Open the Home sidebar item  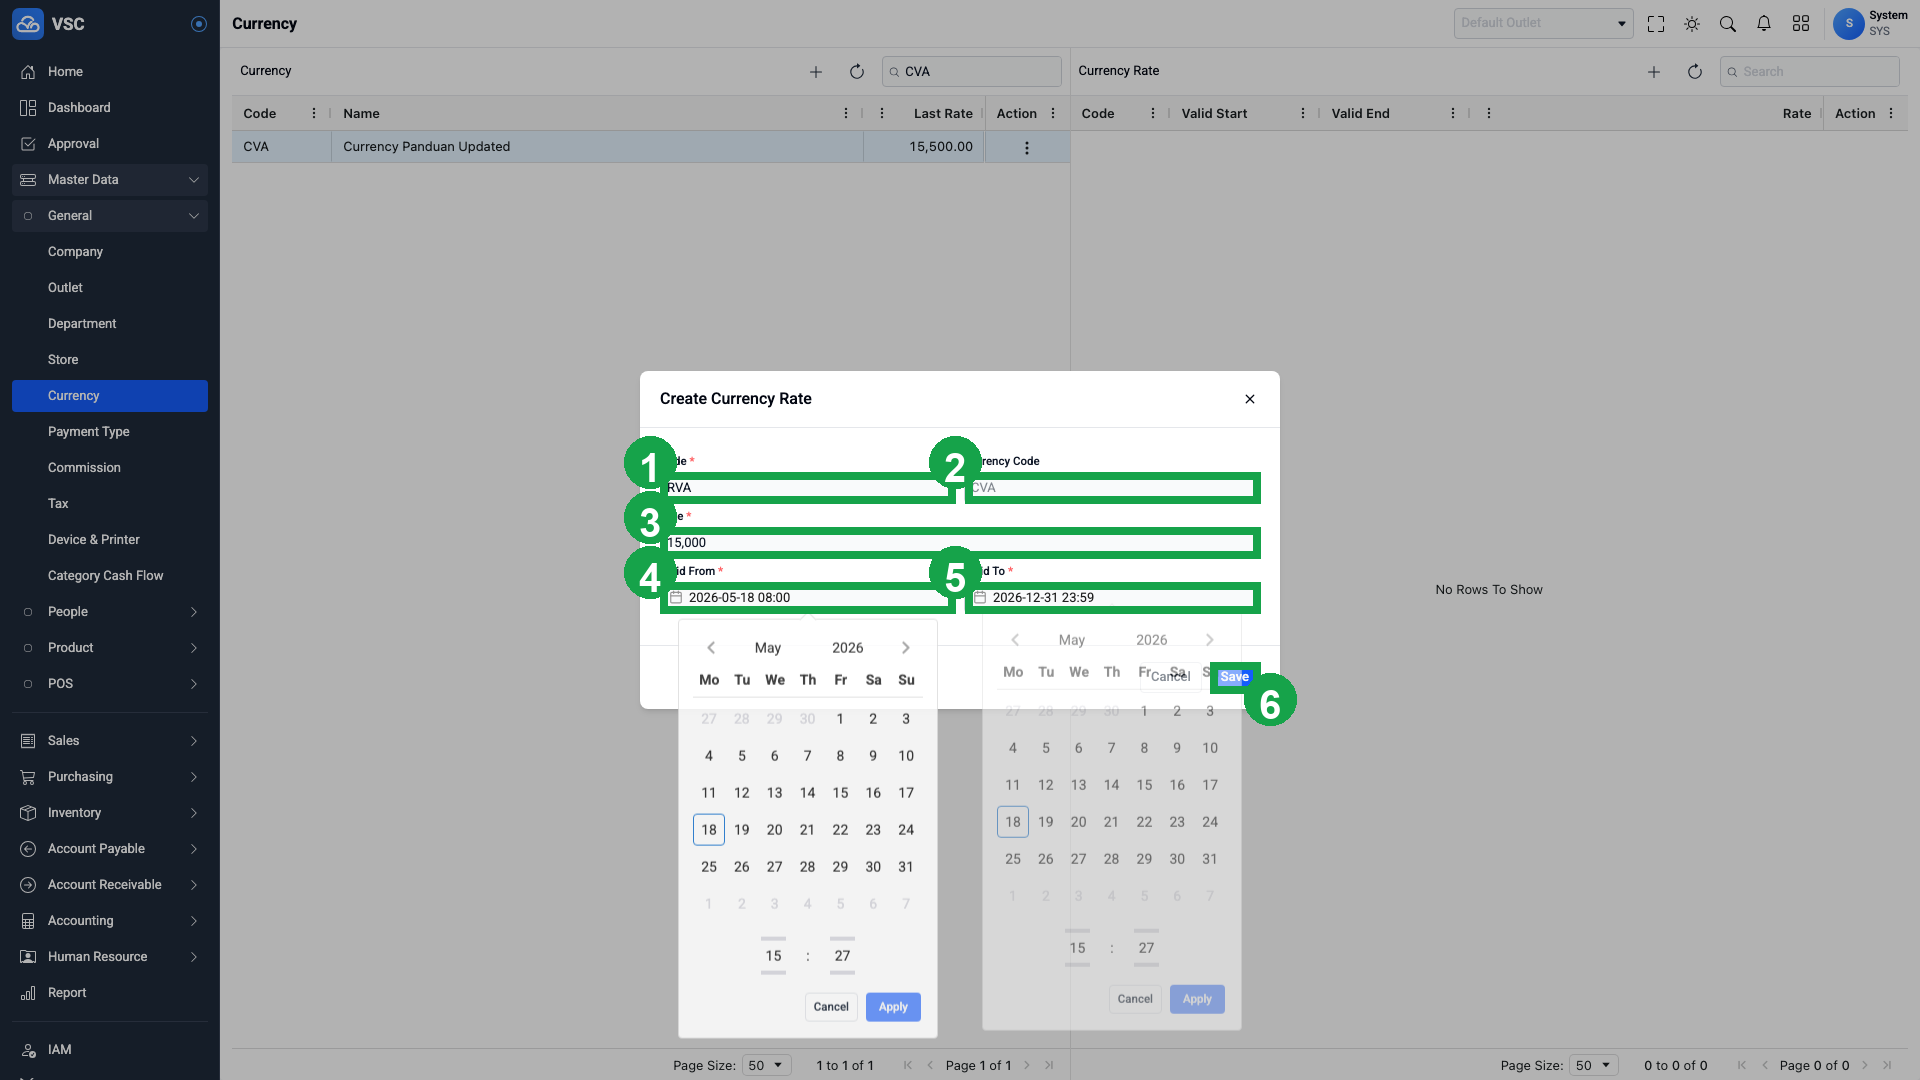click(x=110, y=72)
